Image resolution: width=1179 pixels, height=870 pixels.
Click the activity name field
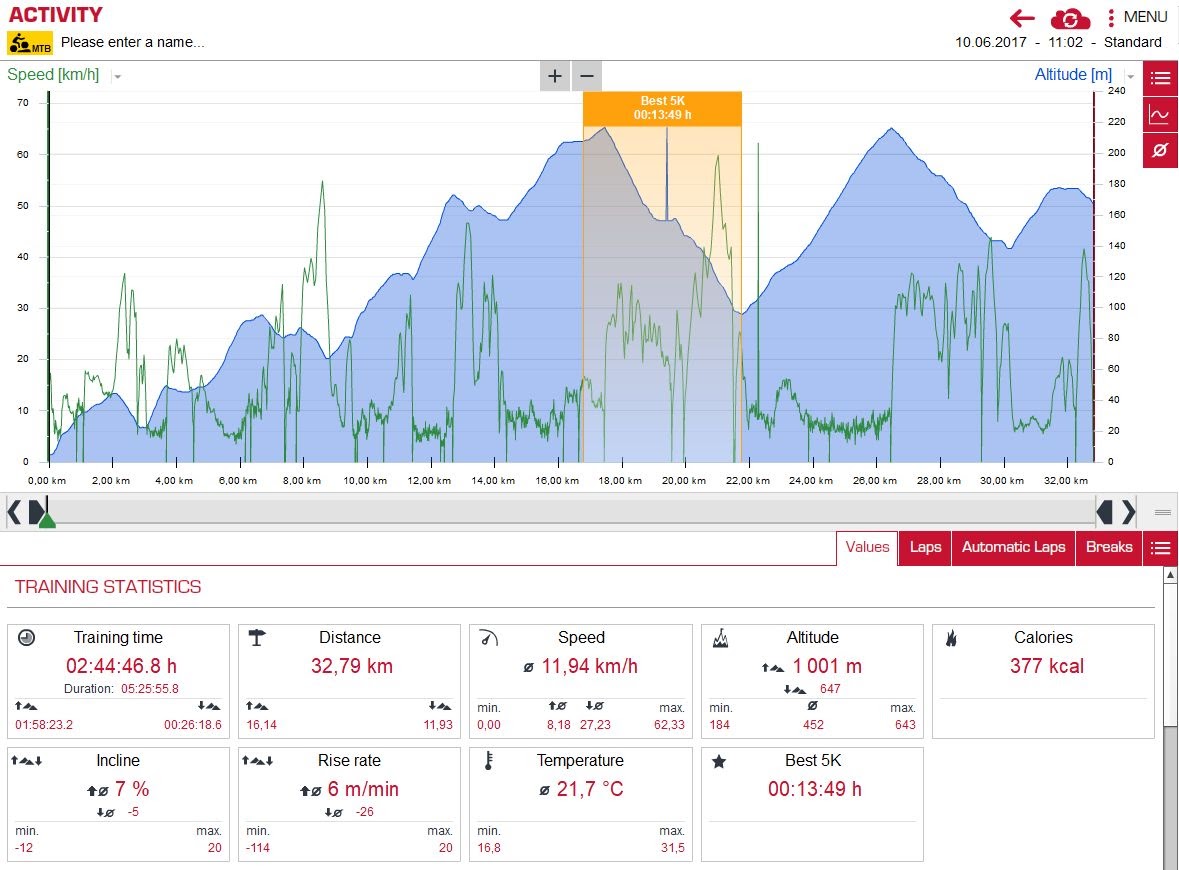(132, 42)
